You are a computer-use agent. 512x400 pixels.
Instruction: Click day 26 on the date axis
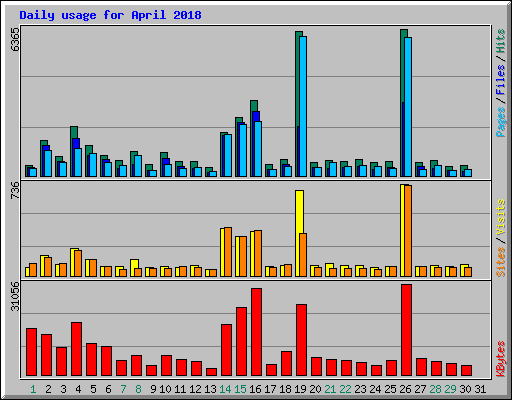405,389
